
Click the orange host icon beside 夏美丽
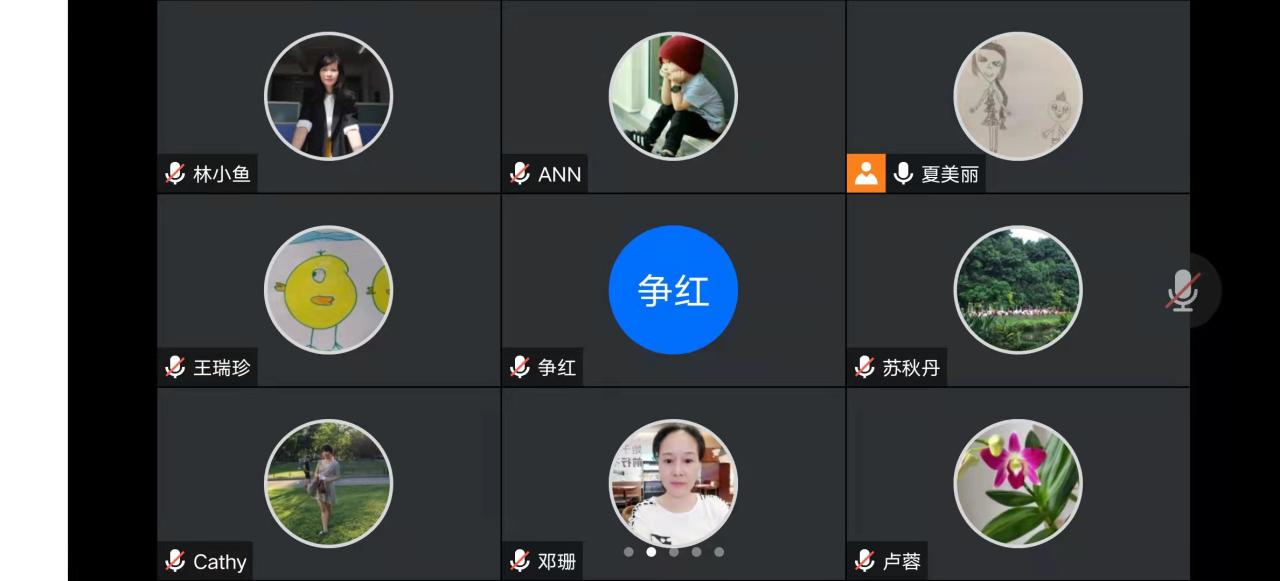pos(866,174)
